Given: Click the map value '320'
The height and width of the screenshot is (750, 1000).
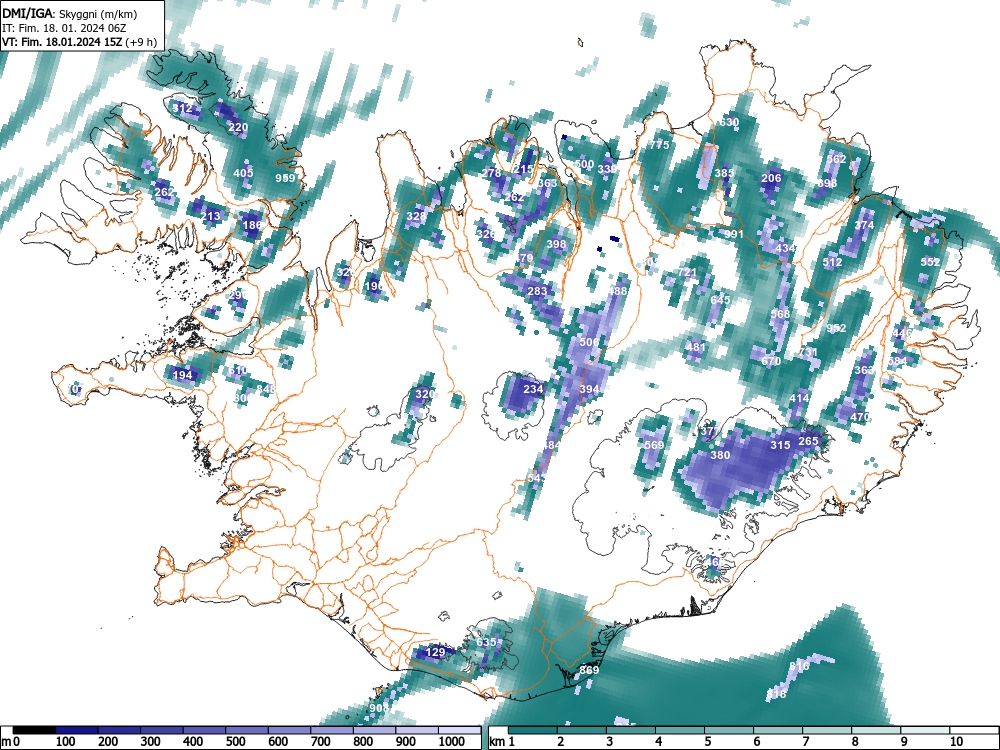Looking at the screenshot, I should [425, 394].
